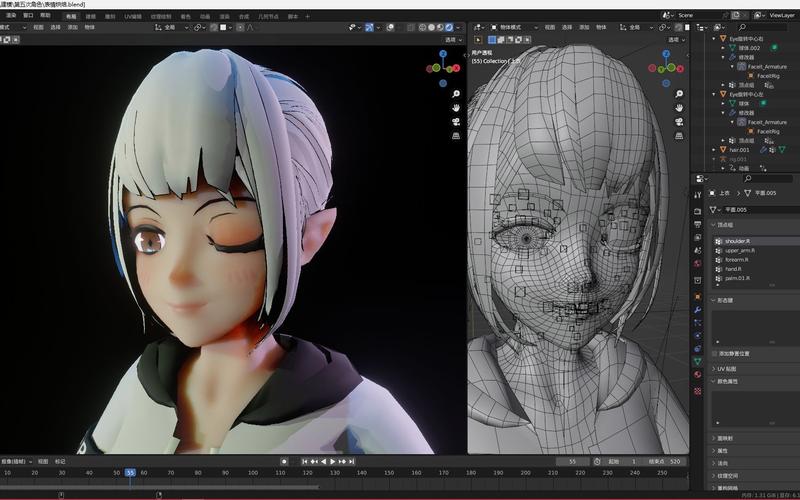
Task: Click the pan hand icon in left viewport
Action: pyautogui.click(x=456, y=108)
